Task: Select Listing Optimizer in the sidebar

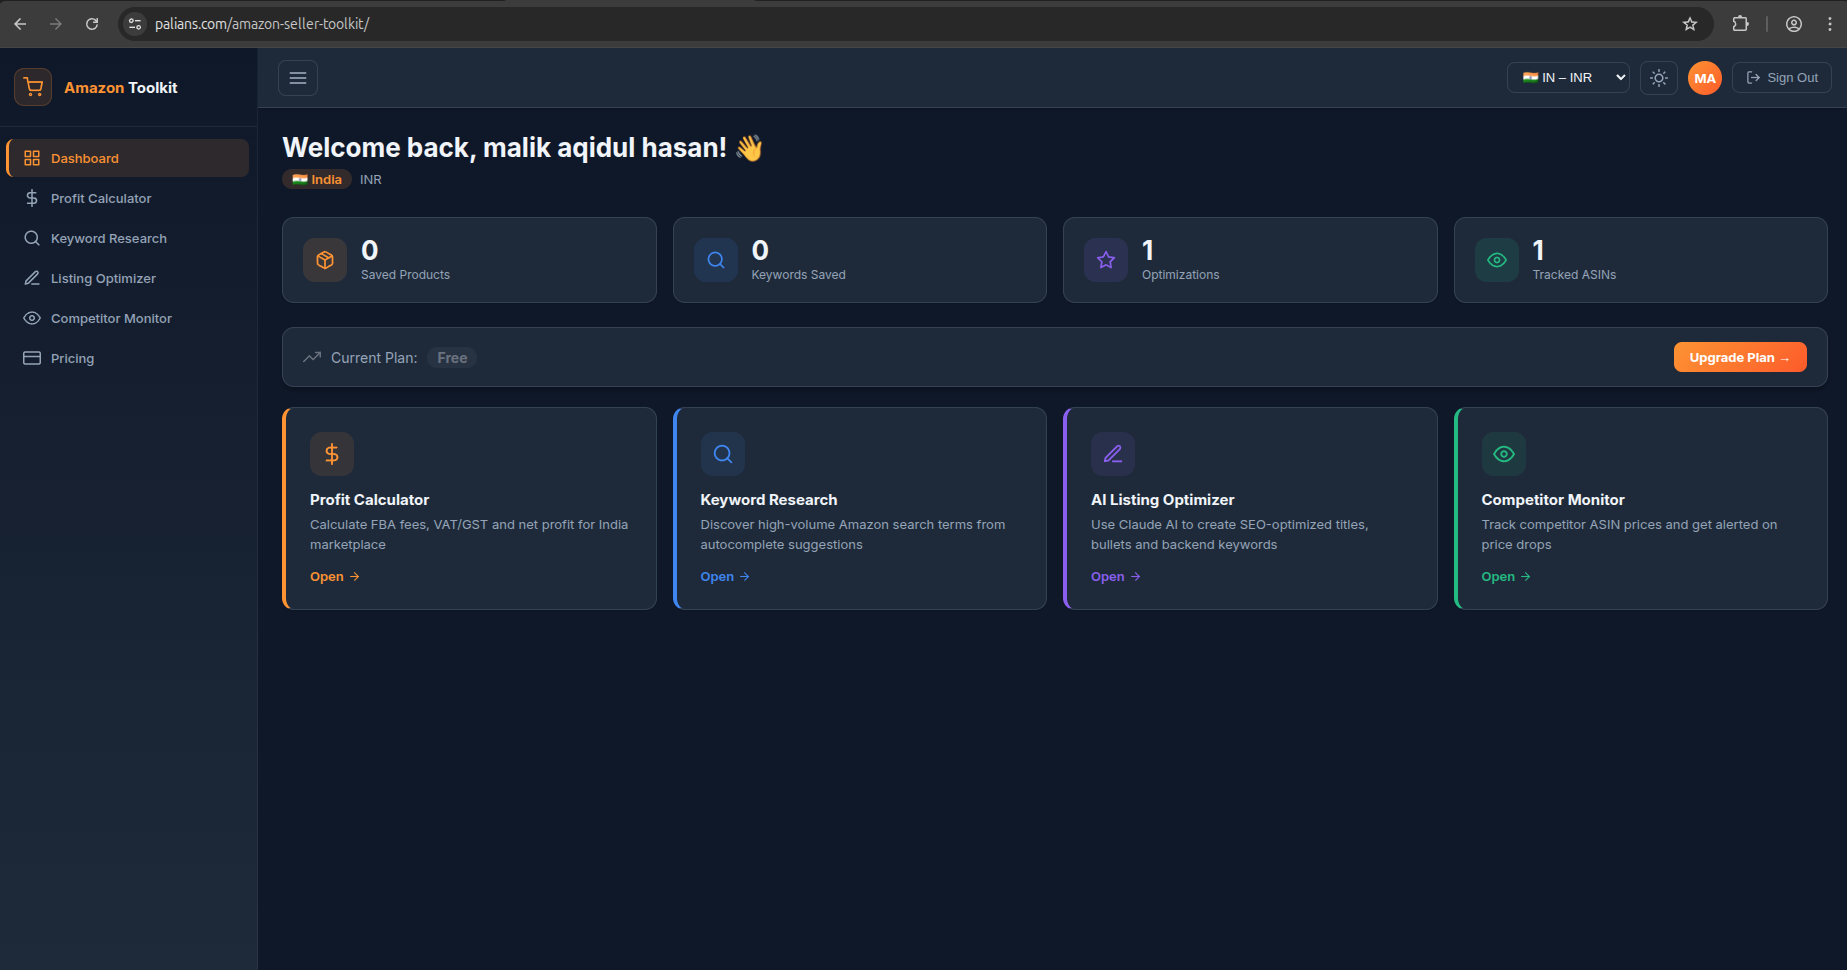Action: 128,278
